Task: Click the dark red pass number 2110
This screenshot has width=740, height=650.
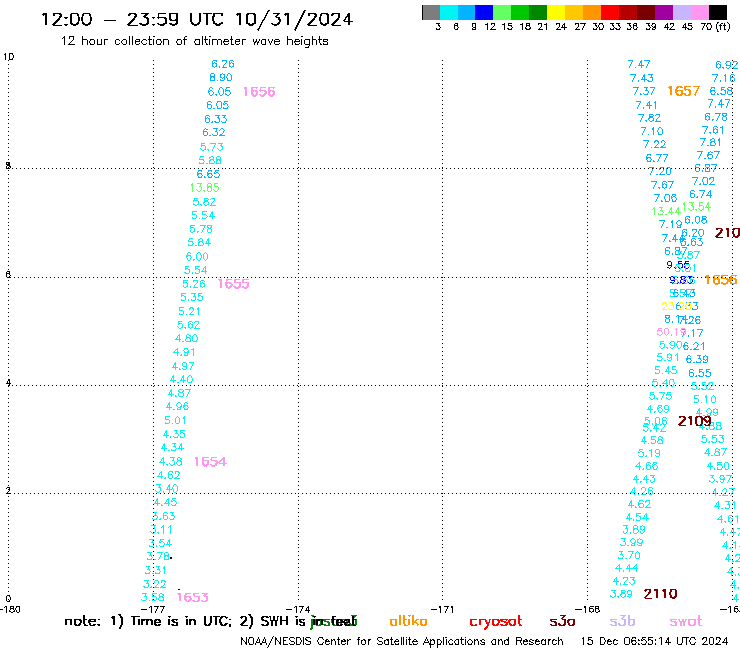Action: click(660, 594)
